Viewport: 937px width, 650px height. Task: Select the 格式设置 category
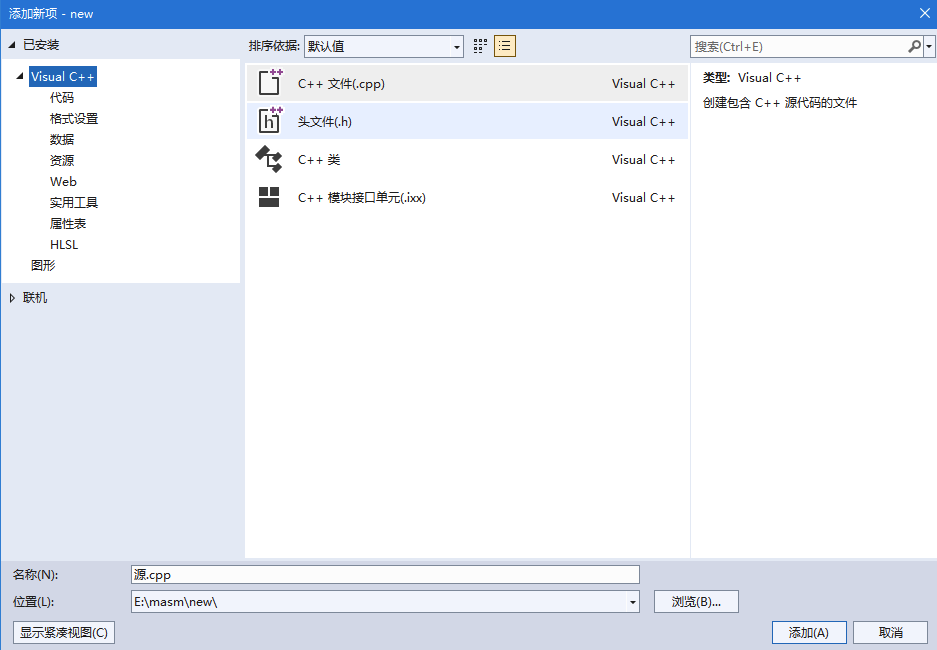pos(74,118)
